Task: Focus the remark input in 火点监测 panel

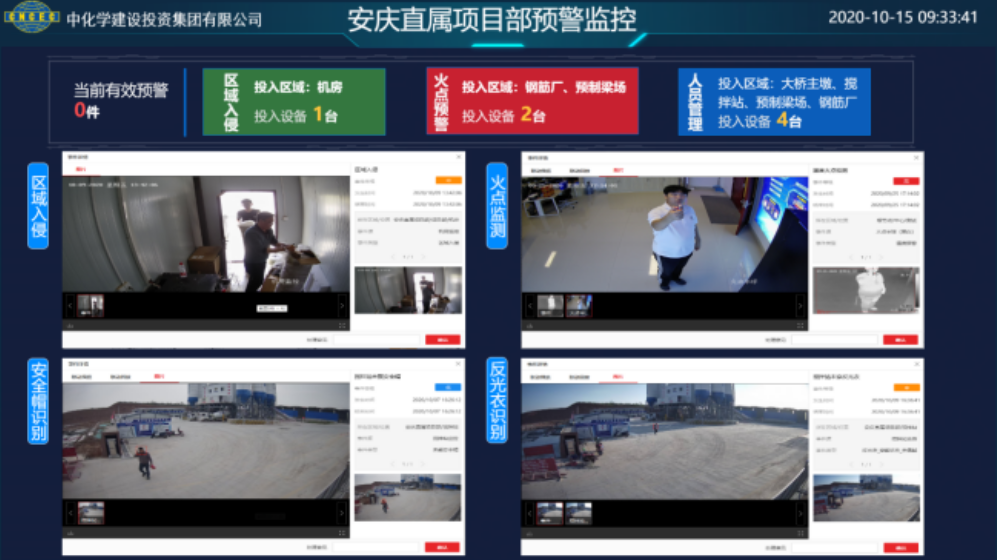Action: click(x=834, y=340)
